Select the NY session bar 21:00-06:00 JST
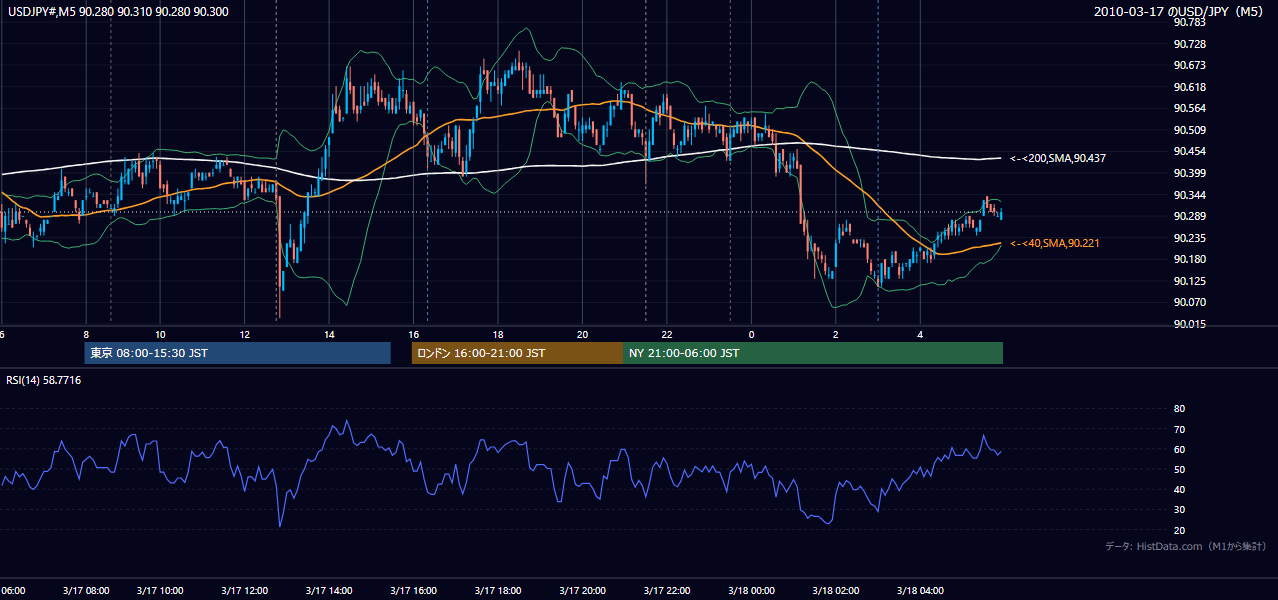This screenshot has width=1278, height=600. click(x=813, y=353)
